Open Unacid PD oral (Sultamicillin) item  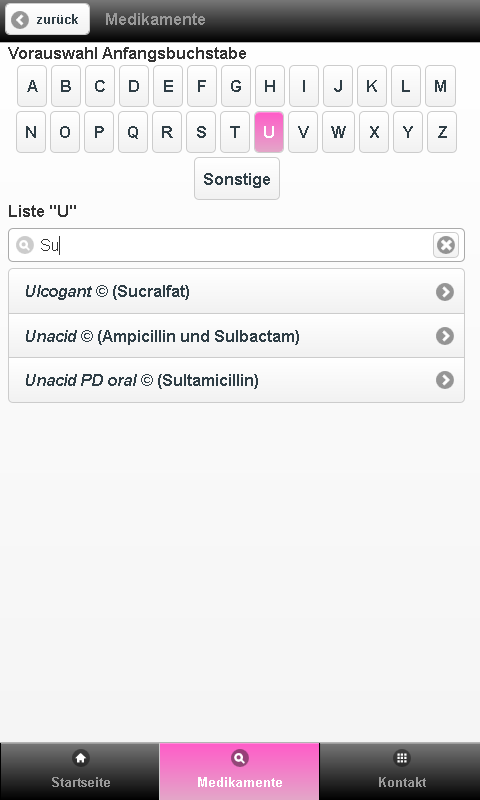click(237, 380)
